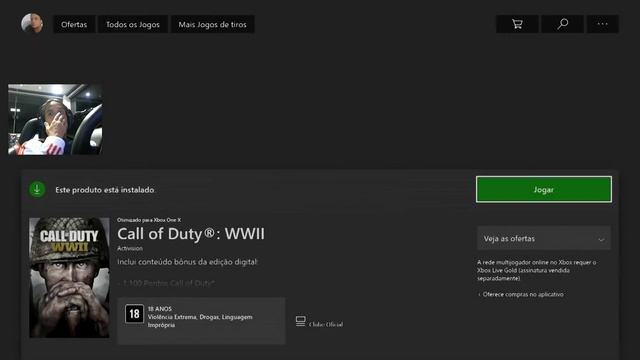
Task: Open the Ofertas tab
Action: pyautogui.click(x=74, y=24)
